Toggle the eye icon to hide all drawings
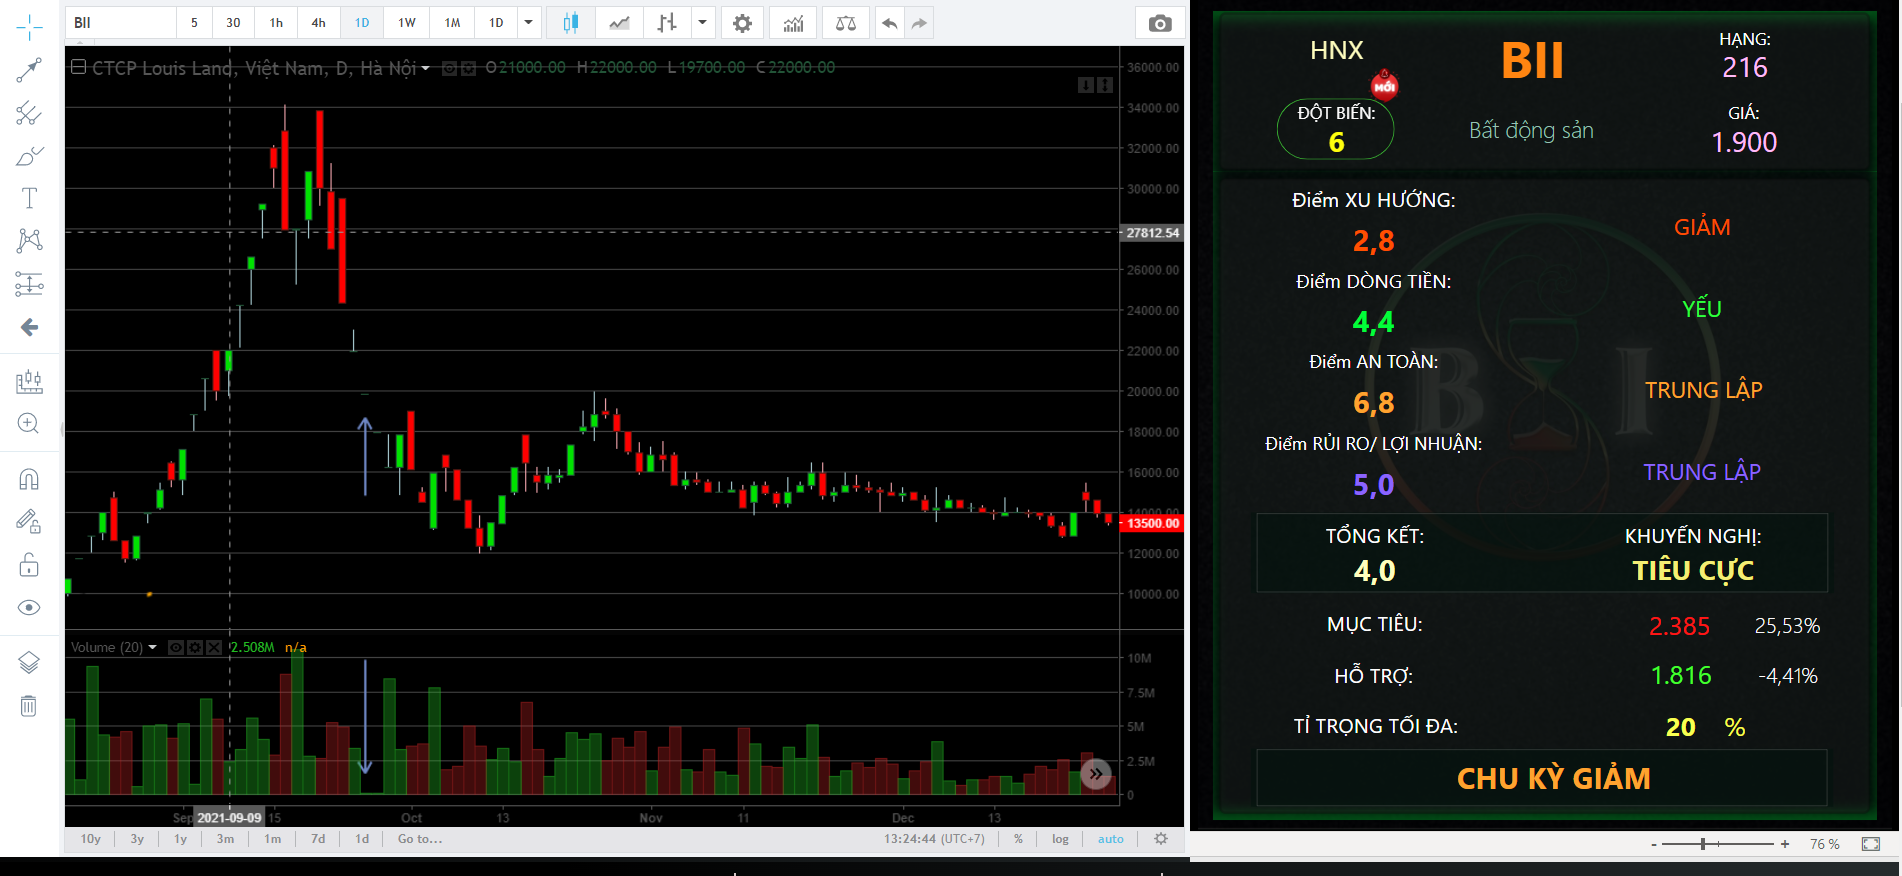1902x876 pixels. point(29,608)
